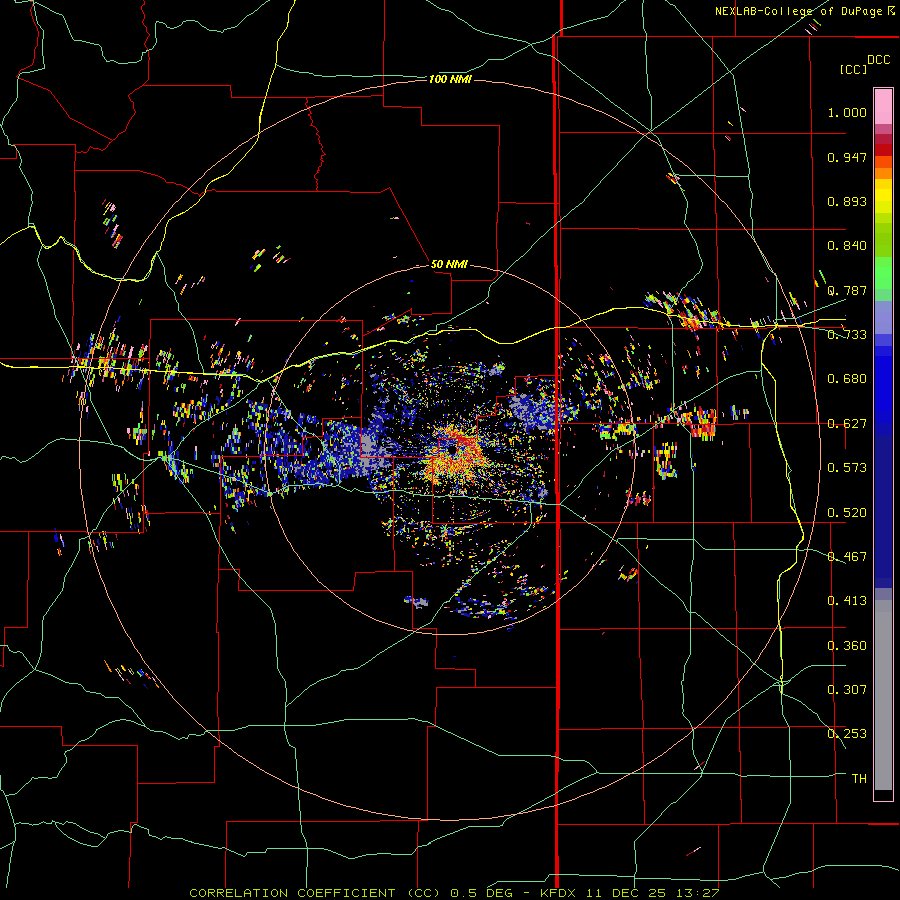900x900 pixels.
Task: Select the 0.840 scale value
Action: click(847, 246)
